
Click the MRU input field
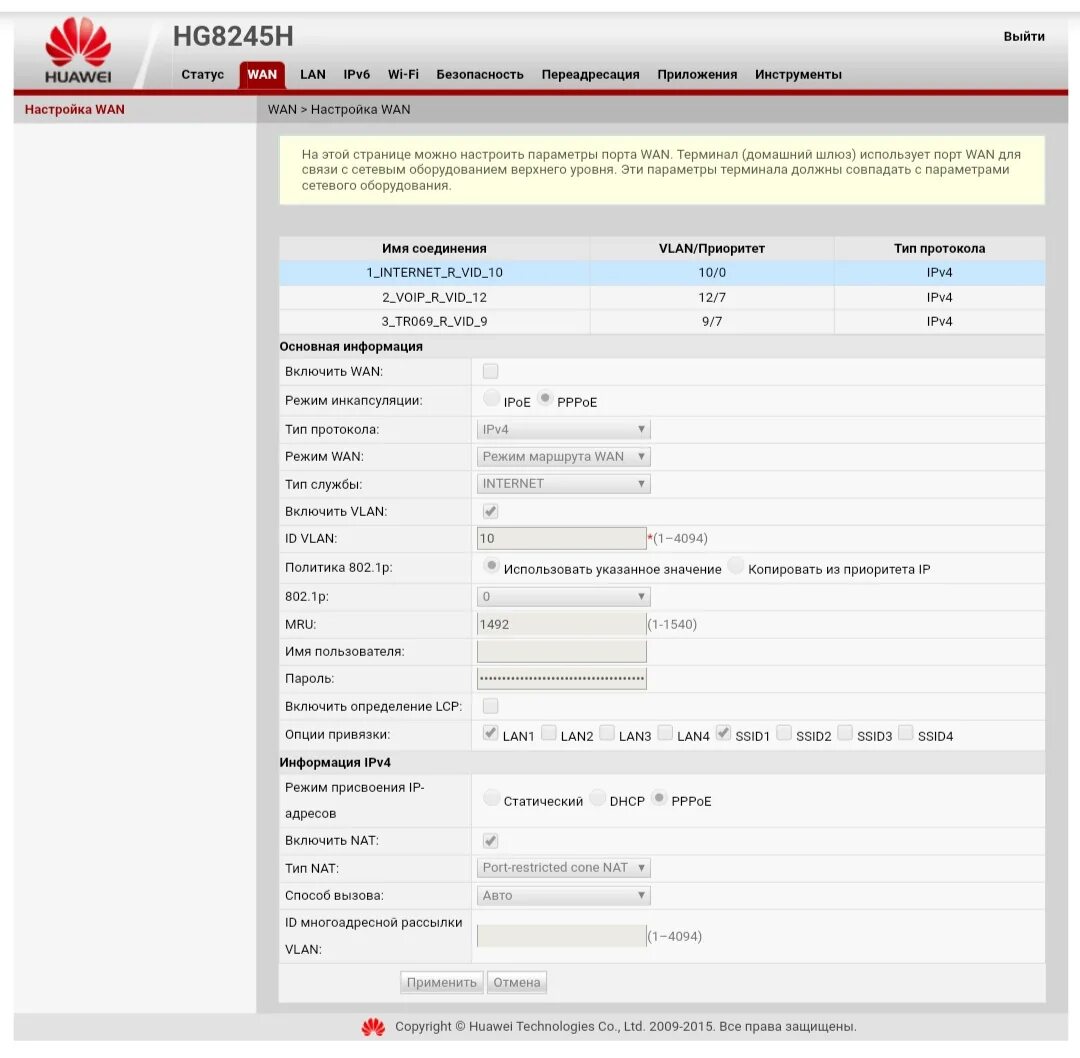tap(561, 624)
